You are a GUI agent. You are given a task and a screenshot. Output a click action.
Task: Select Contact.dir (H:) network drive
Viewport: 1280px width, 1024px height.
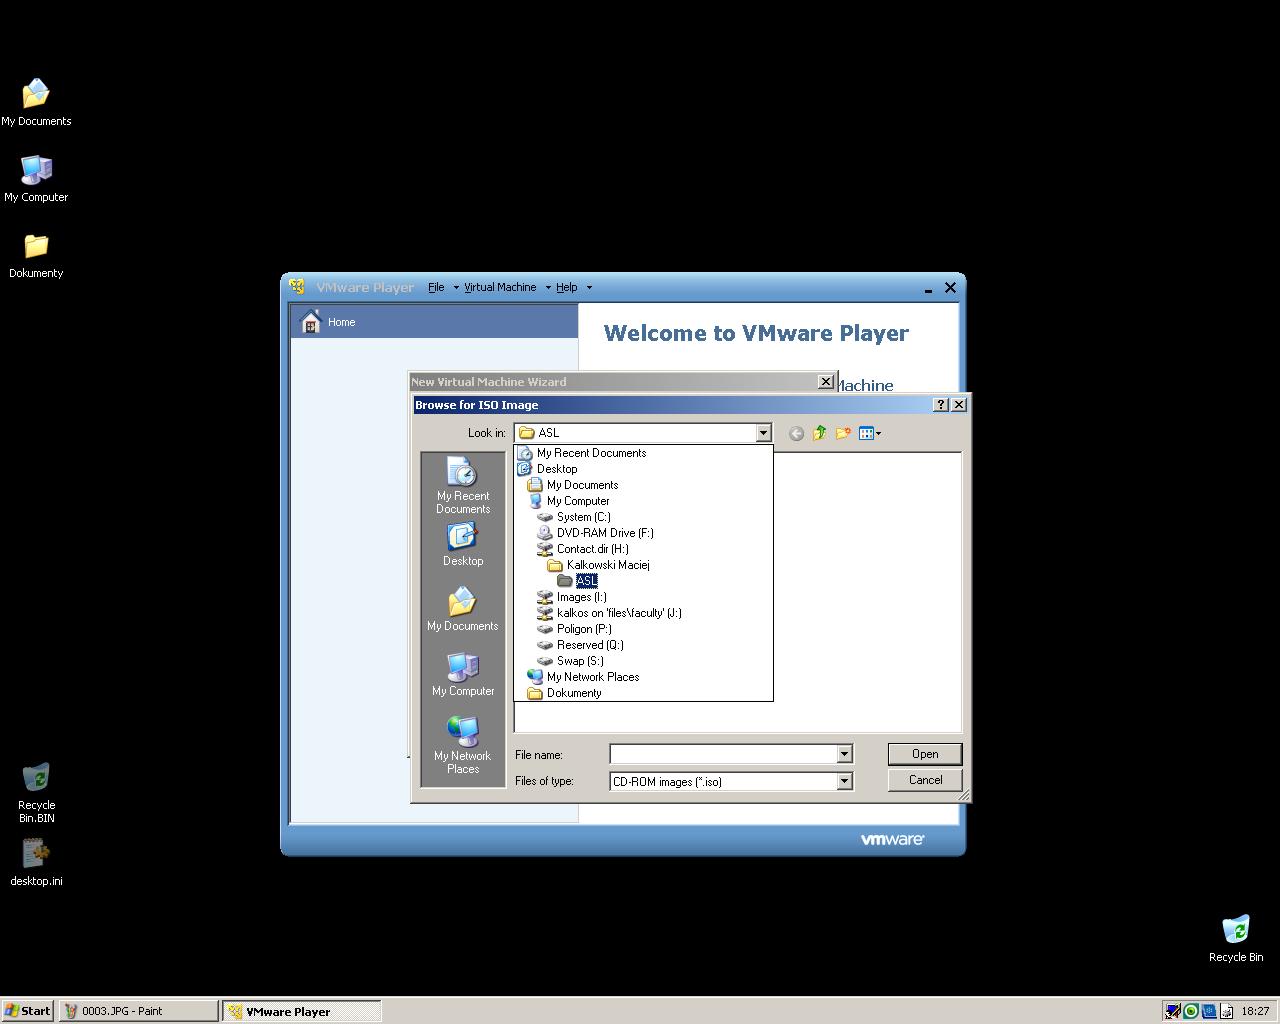point(643,549)
